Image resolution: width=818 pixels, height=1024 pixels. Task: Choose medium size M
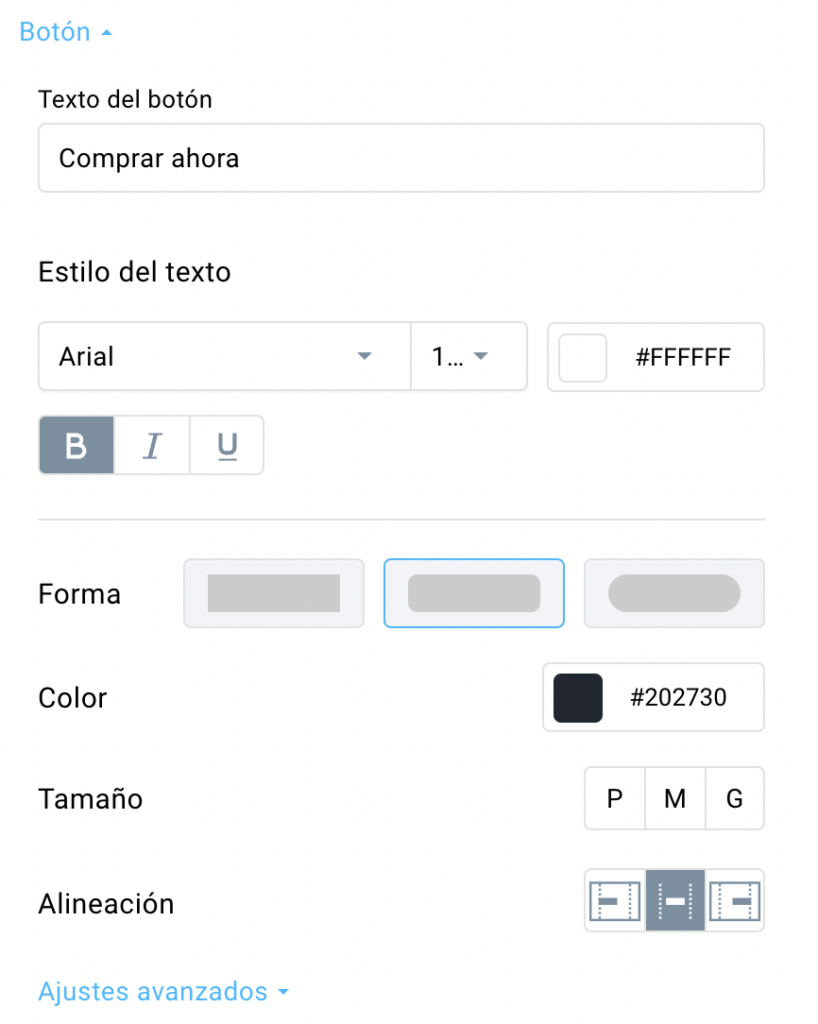click(675, 798)
